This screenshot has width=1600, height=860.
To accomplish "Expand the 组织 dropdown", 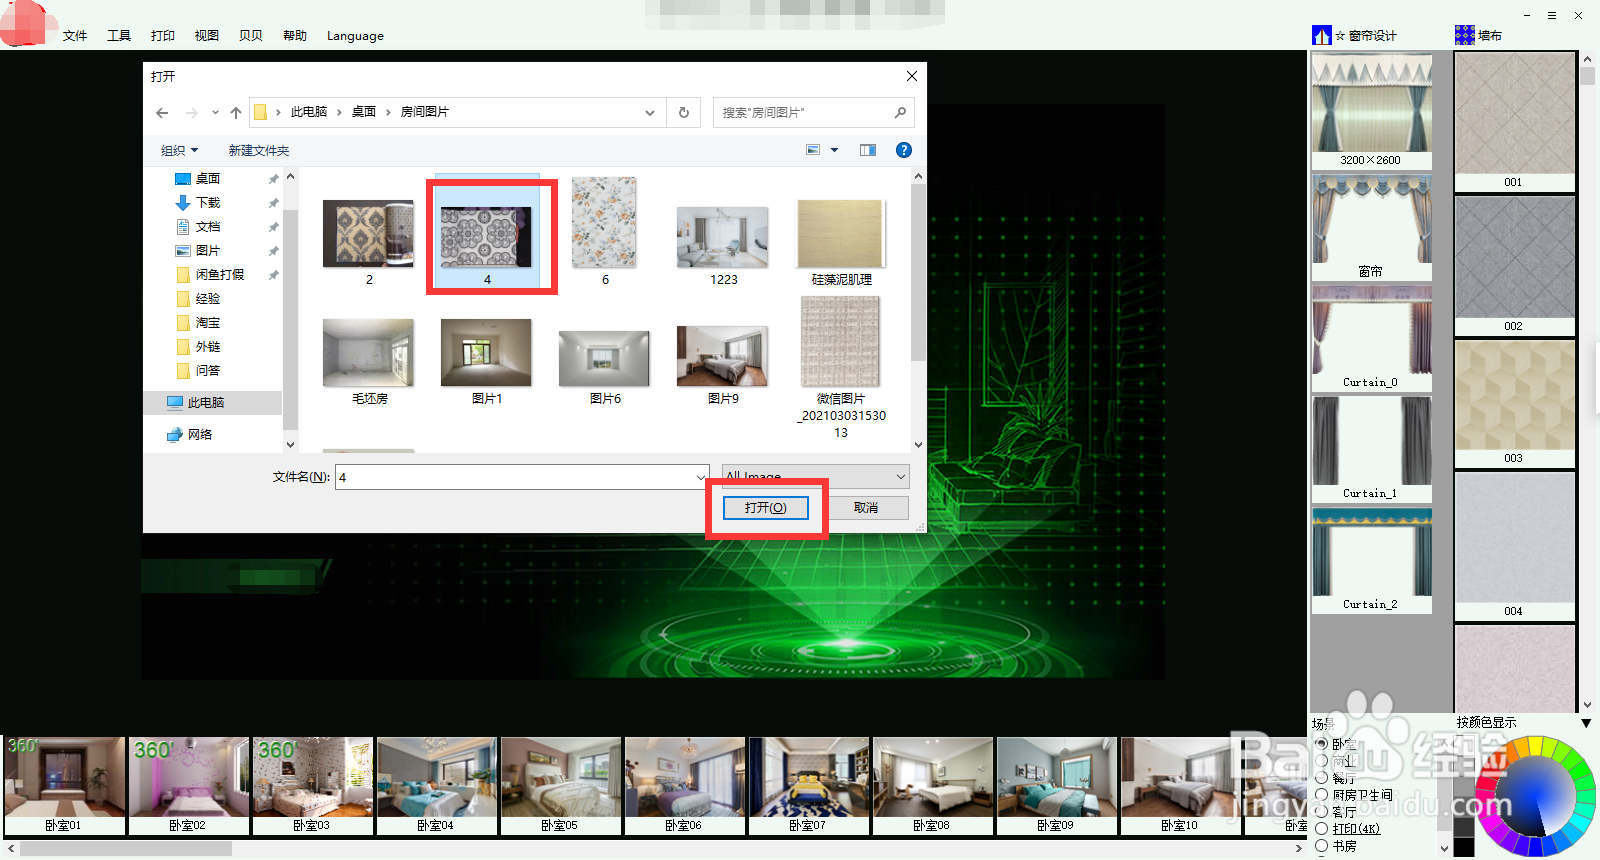I will (180, 150).
